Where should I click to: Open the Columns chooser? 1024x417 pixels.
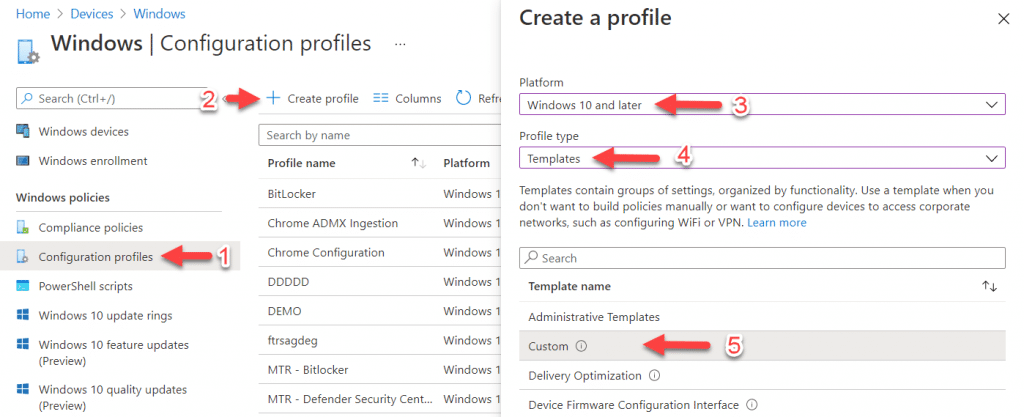408,99
